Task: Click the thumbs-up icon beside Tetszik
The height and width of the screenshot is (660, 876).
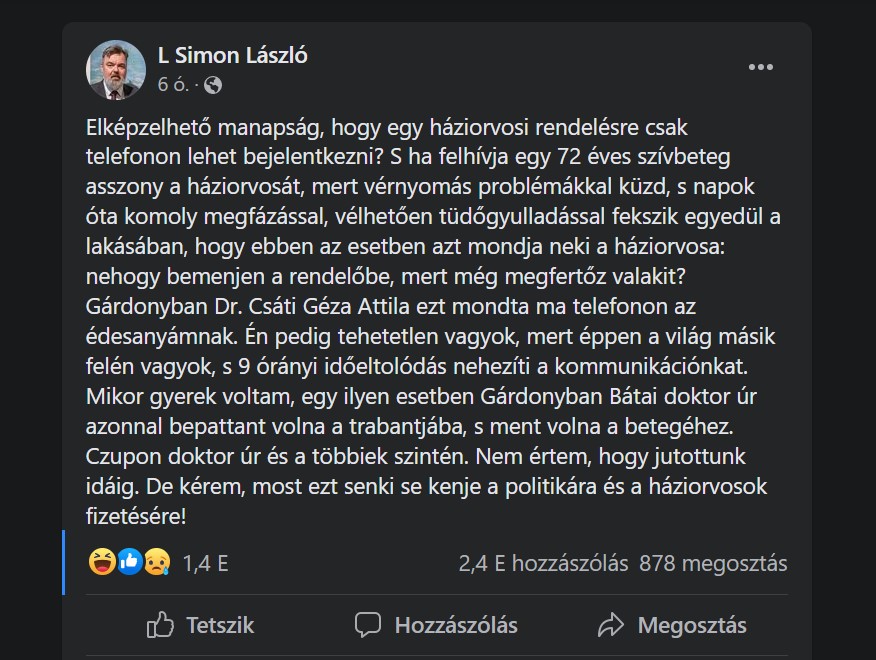Action: pos(160,626)
